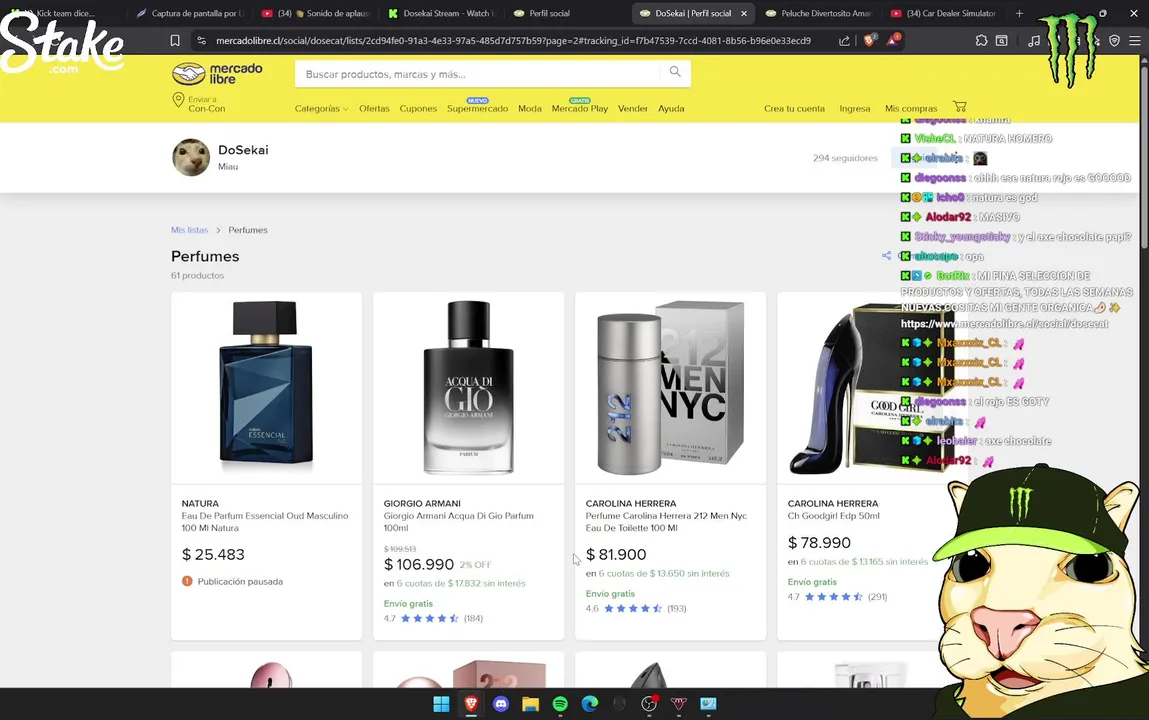Open a new browser tab with plus button
The image size is (1149, 720).
(x=1019, y=13)
